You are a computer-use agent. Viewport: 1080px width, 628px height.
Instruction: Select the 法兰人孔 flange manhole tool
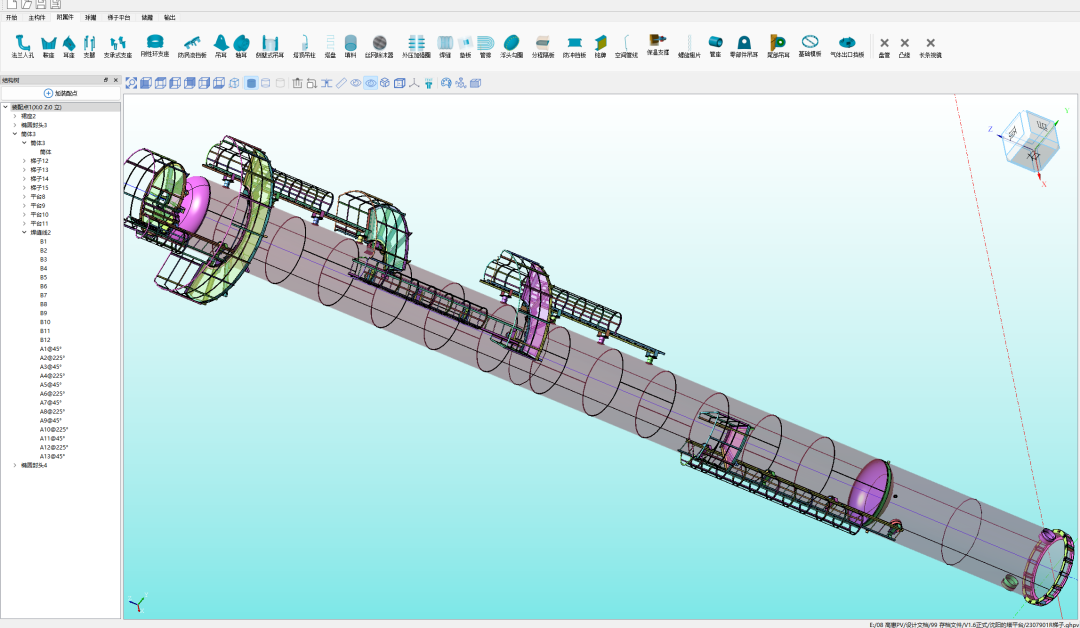click(x=22, y=47)
